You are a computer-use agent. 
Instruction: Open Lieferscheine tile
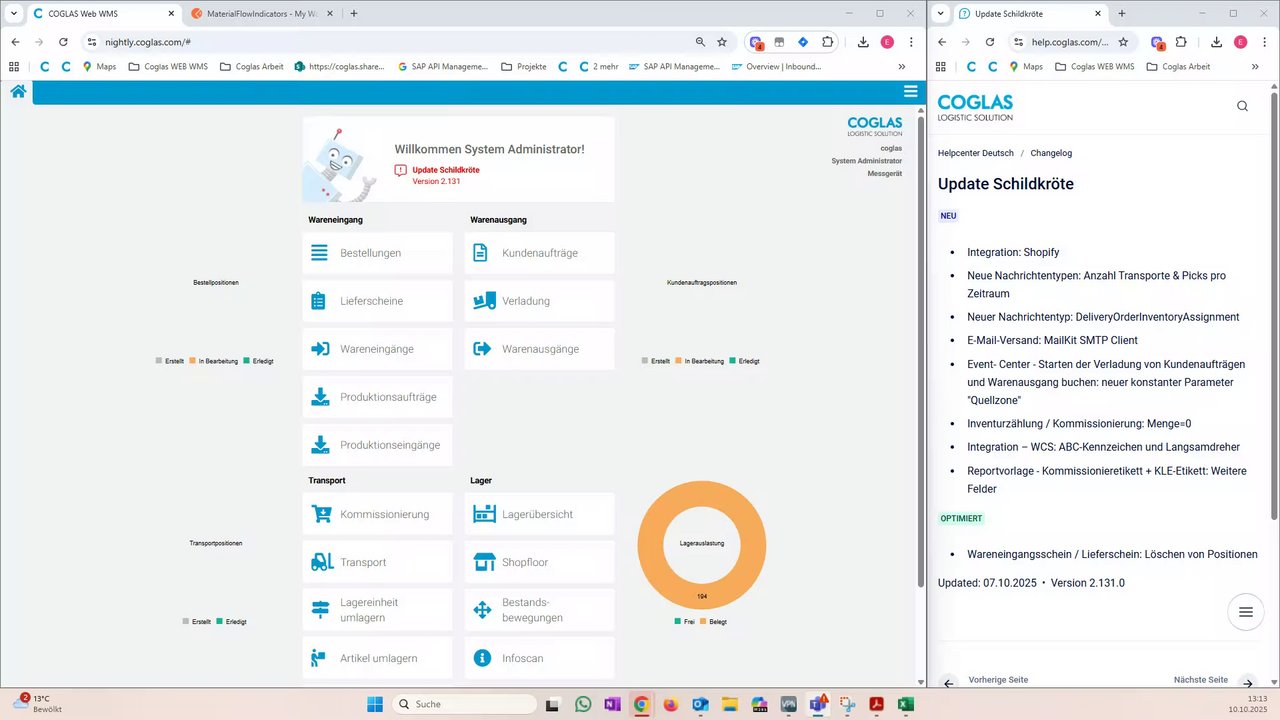click(x=377, y=301)
